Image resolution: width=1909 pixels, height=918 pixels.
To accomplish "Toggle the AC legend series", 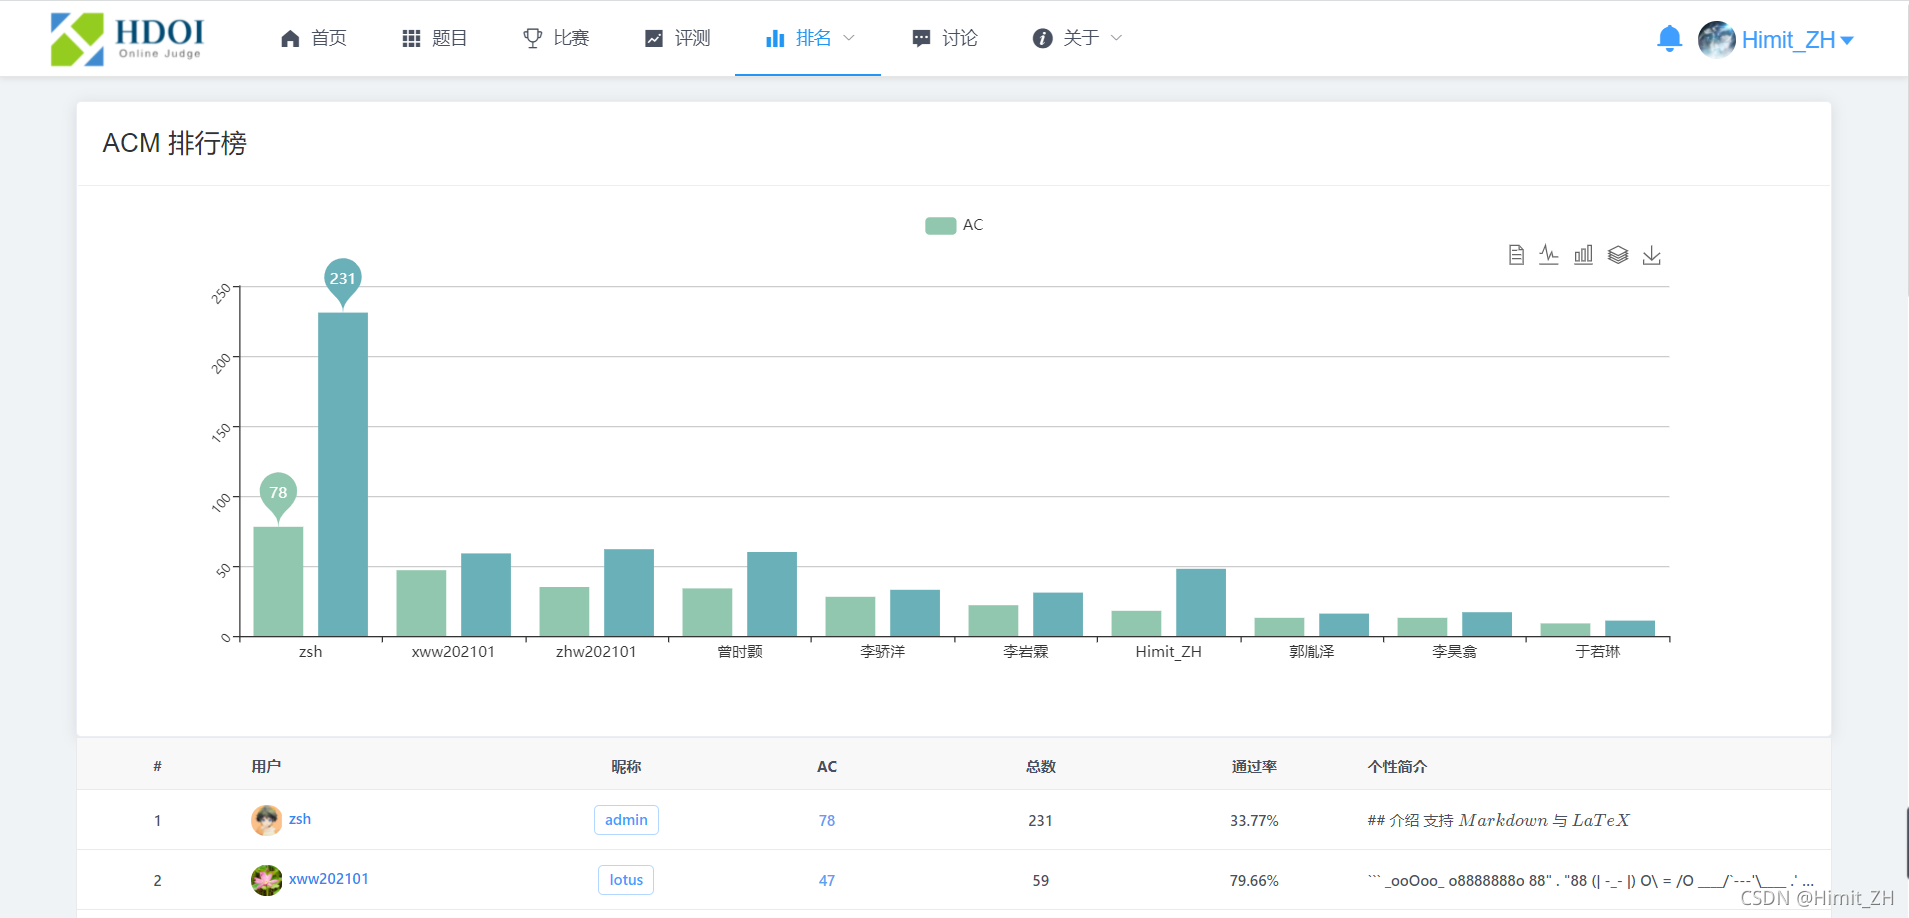I will (954, 225).
